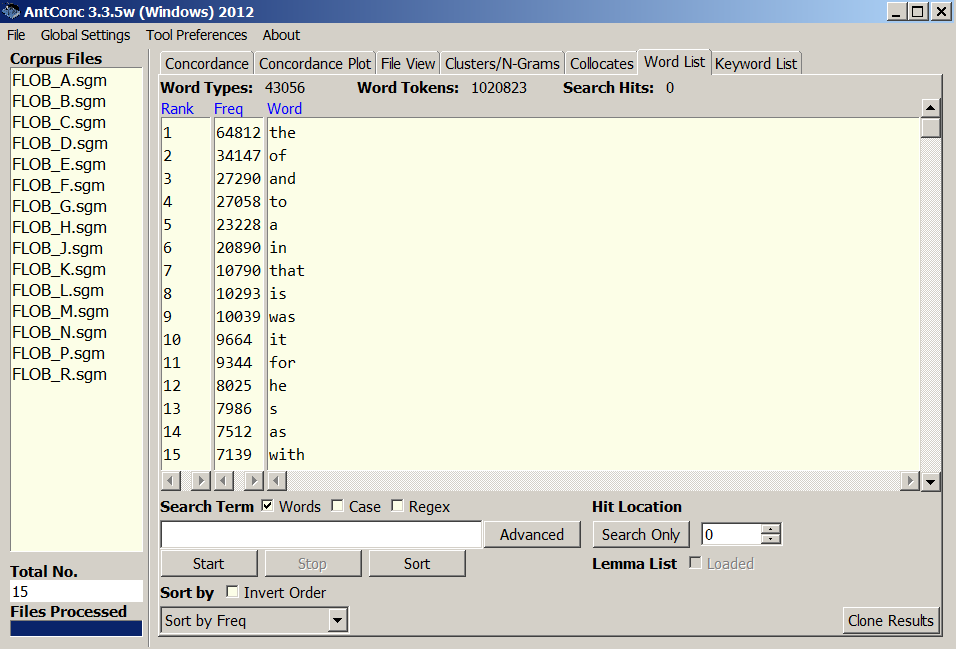Viewport: 956px width, 649px height.
Task: Click the vertical scrollbar up arrow
Action: (930, 108)
